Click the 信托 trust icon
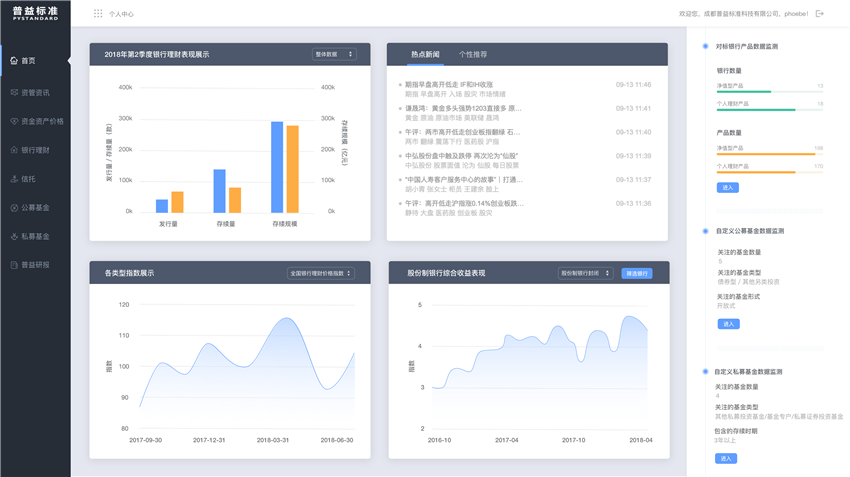The image size is (850, 477). coord(14,179)
